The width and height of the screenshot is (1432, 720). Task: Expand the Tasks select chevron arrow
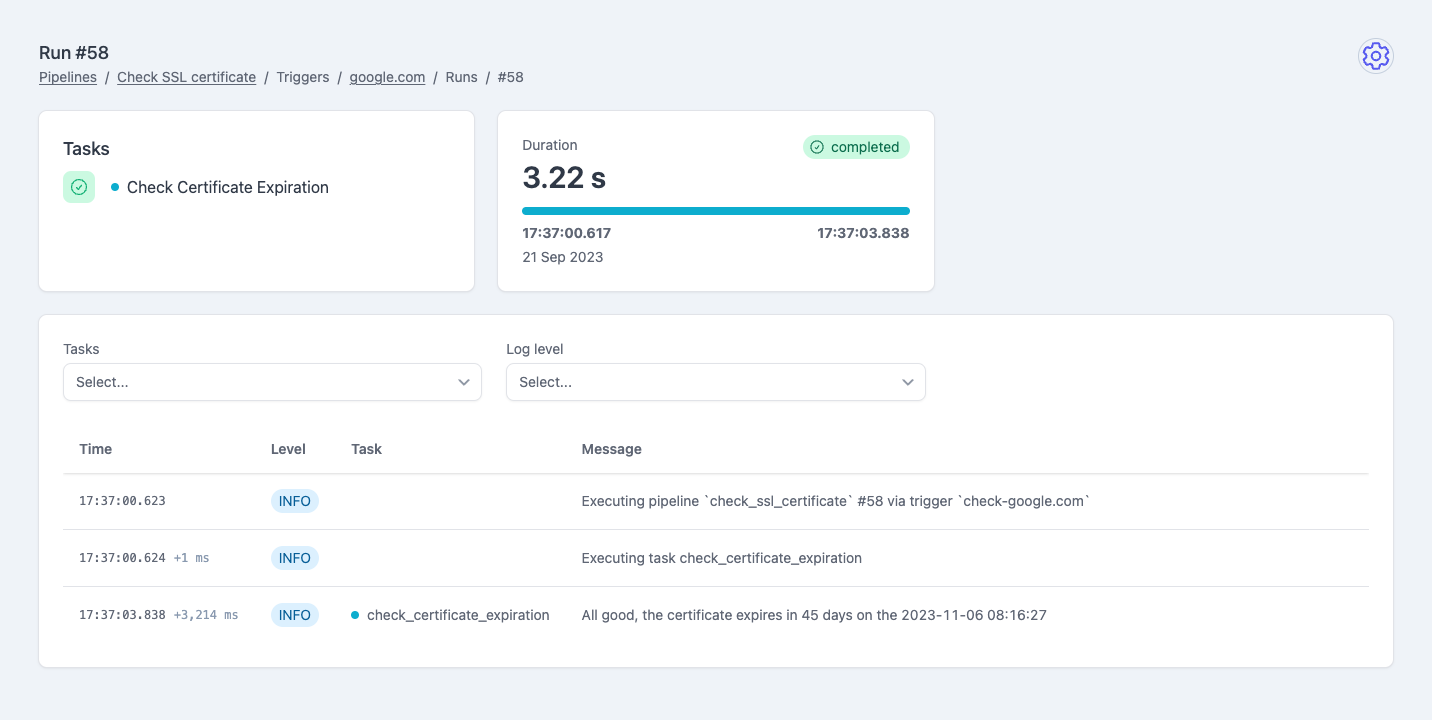464,382
